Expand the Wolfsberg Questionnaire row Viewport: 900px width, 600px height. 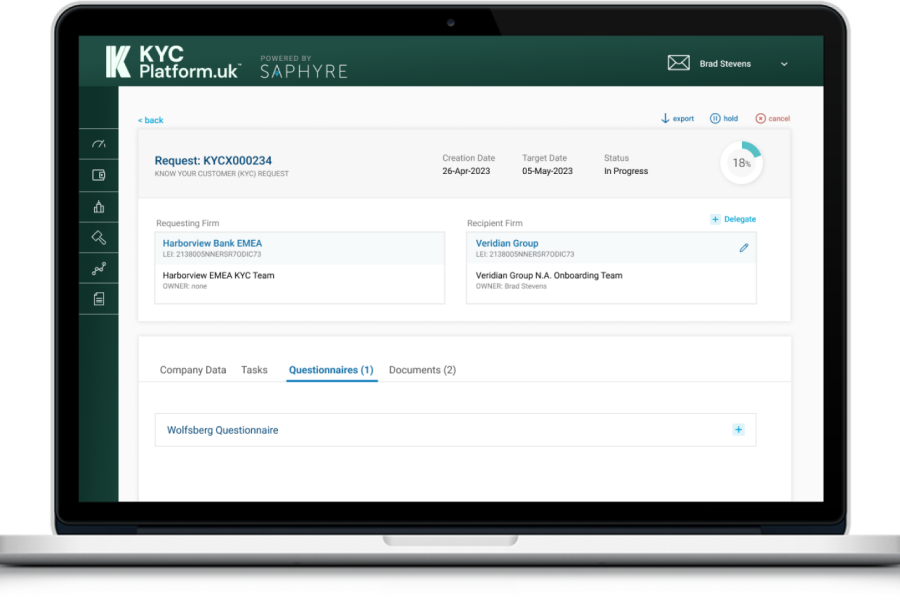738,430
